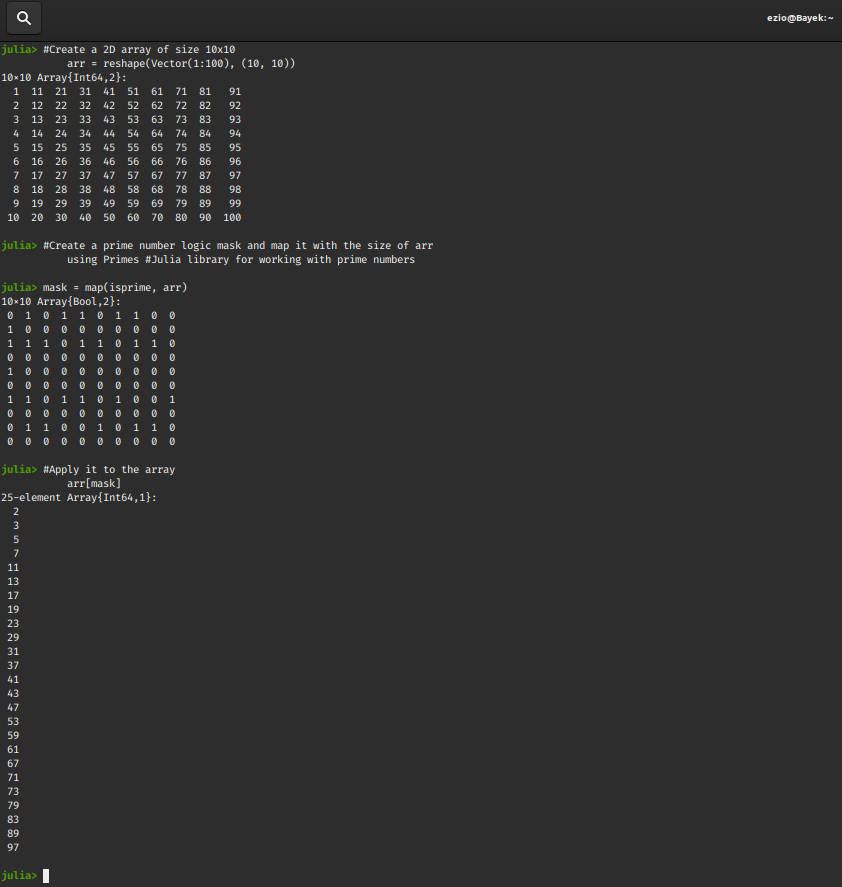The image size is (842, 887).
Task: Click the blinking cursor block after last prompt
Action: [46, 876]
